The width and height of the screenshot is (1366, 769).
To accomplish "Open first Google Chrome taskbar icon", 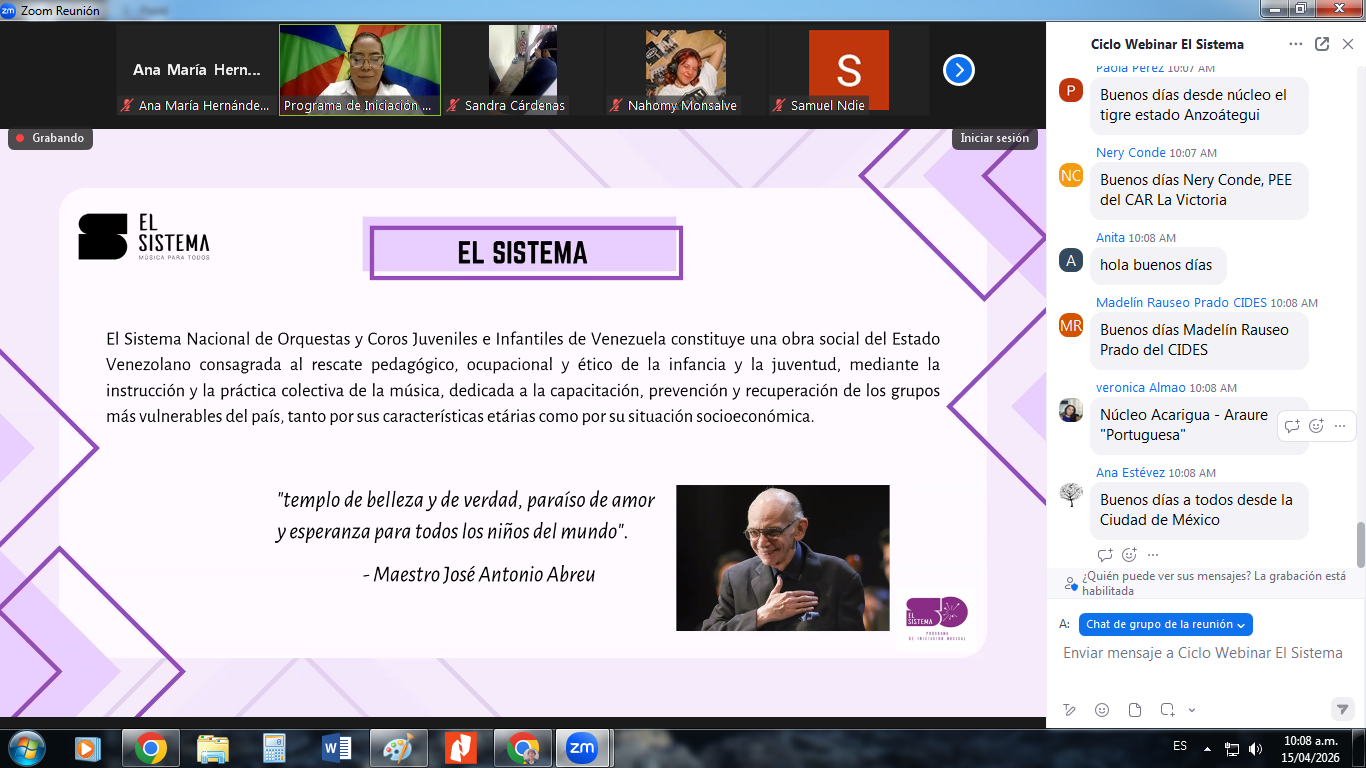I will 151,747.
